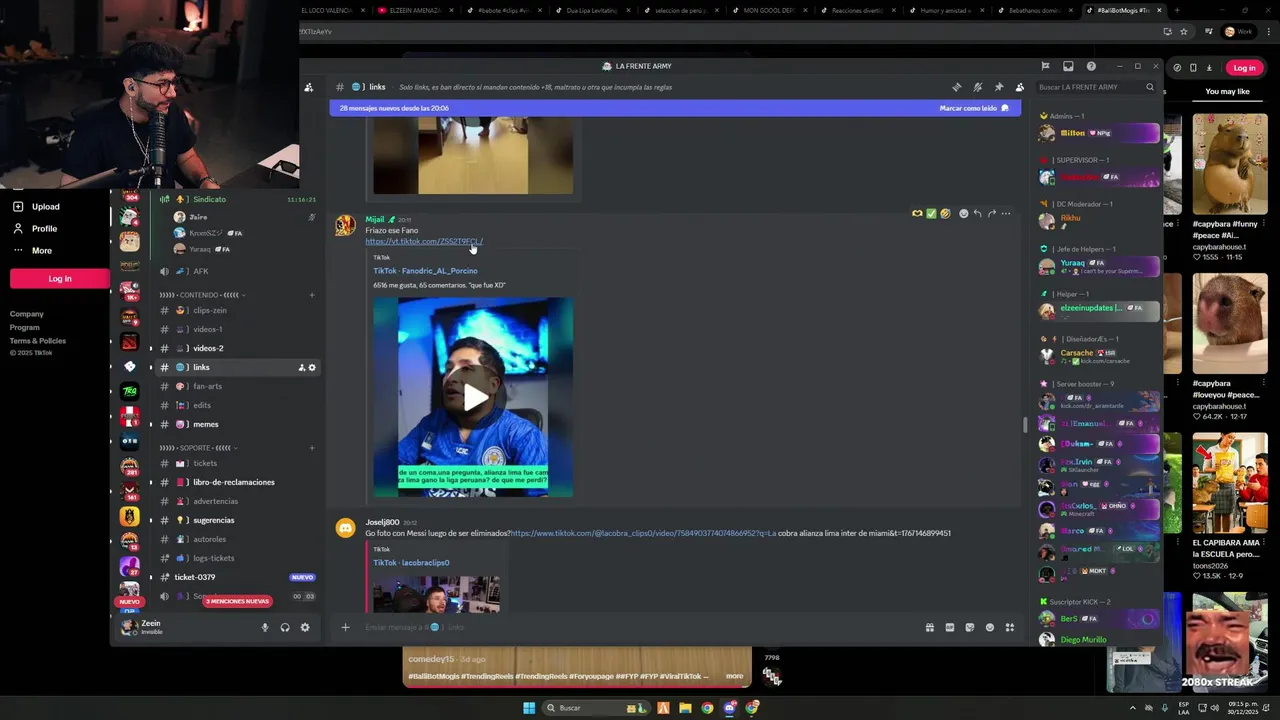The image size is (1280, 720).
Task: Open the emoji picker in message bar
Action: (989, 627)
